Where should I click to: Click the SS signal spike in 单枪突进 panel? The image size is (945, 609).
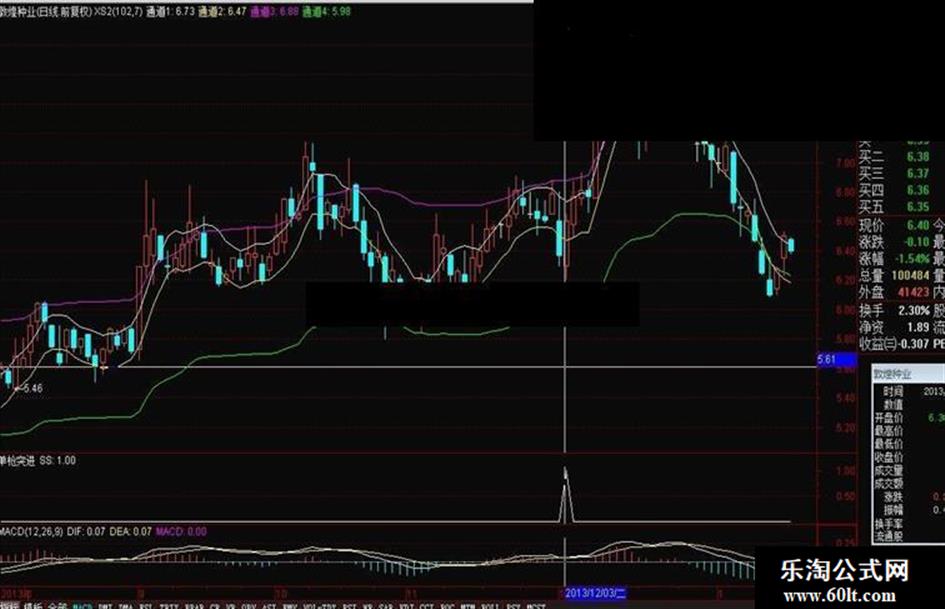click(565, 494)
